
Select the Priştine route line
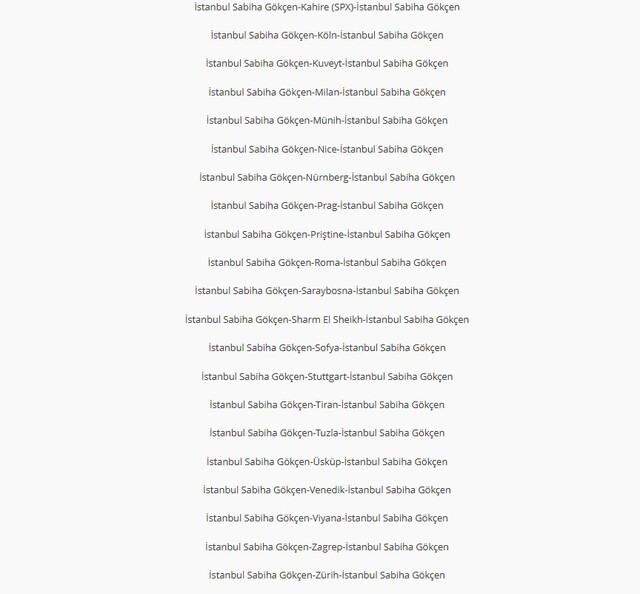point(327,235)
